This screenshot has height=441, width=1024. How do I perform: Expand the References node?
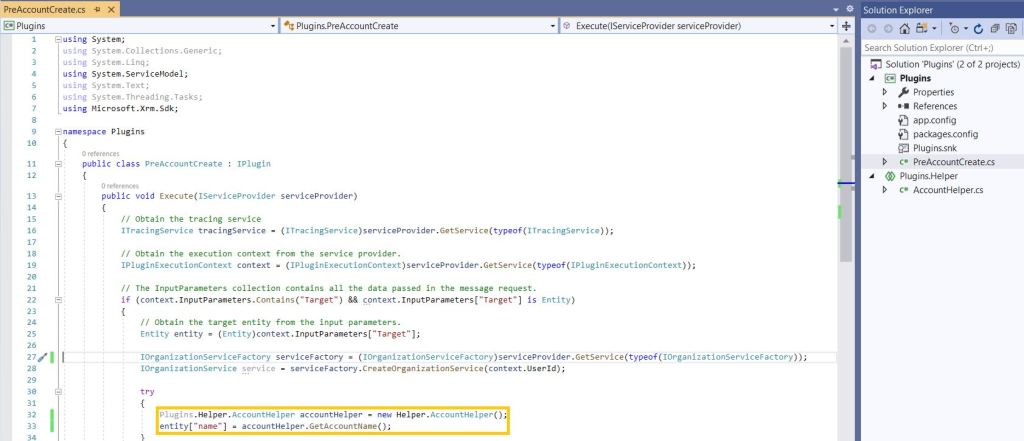[885, 106]
